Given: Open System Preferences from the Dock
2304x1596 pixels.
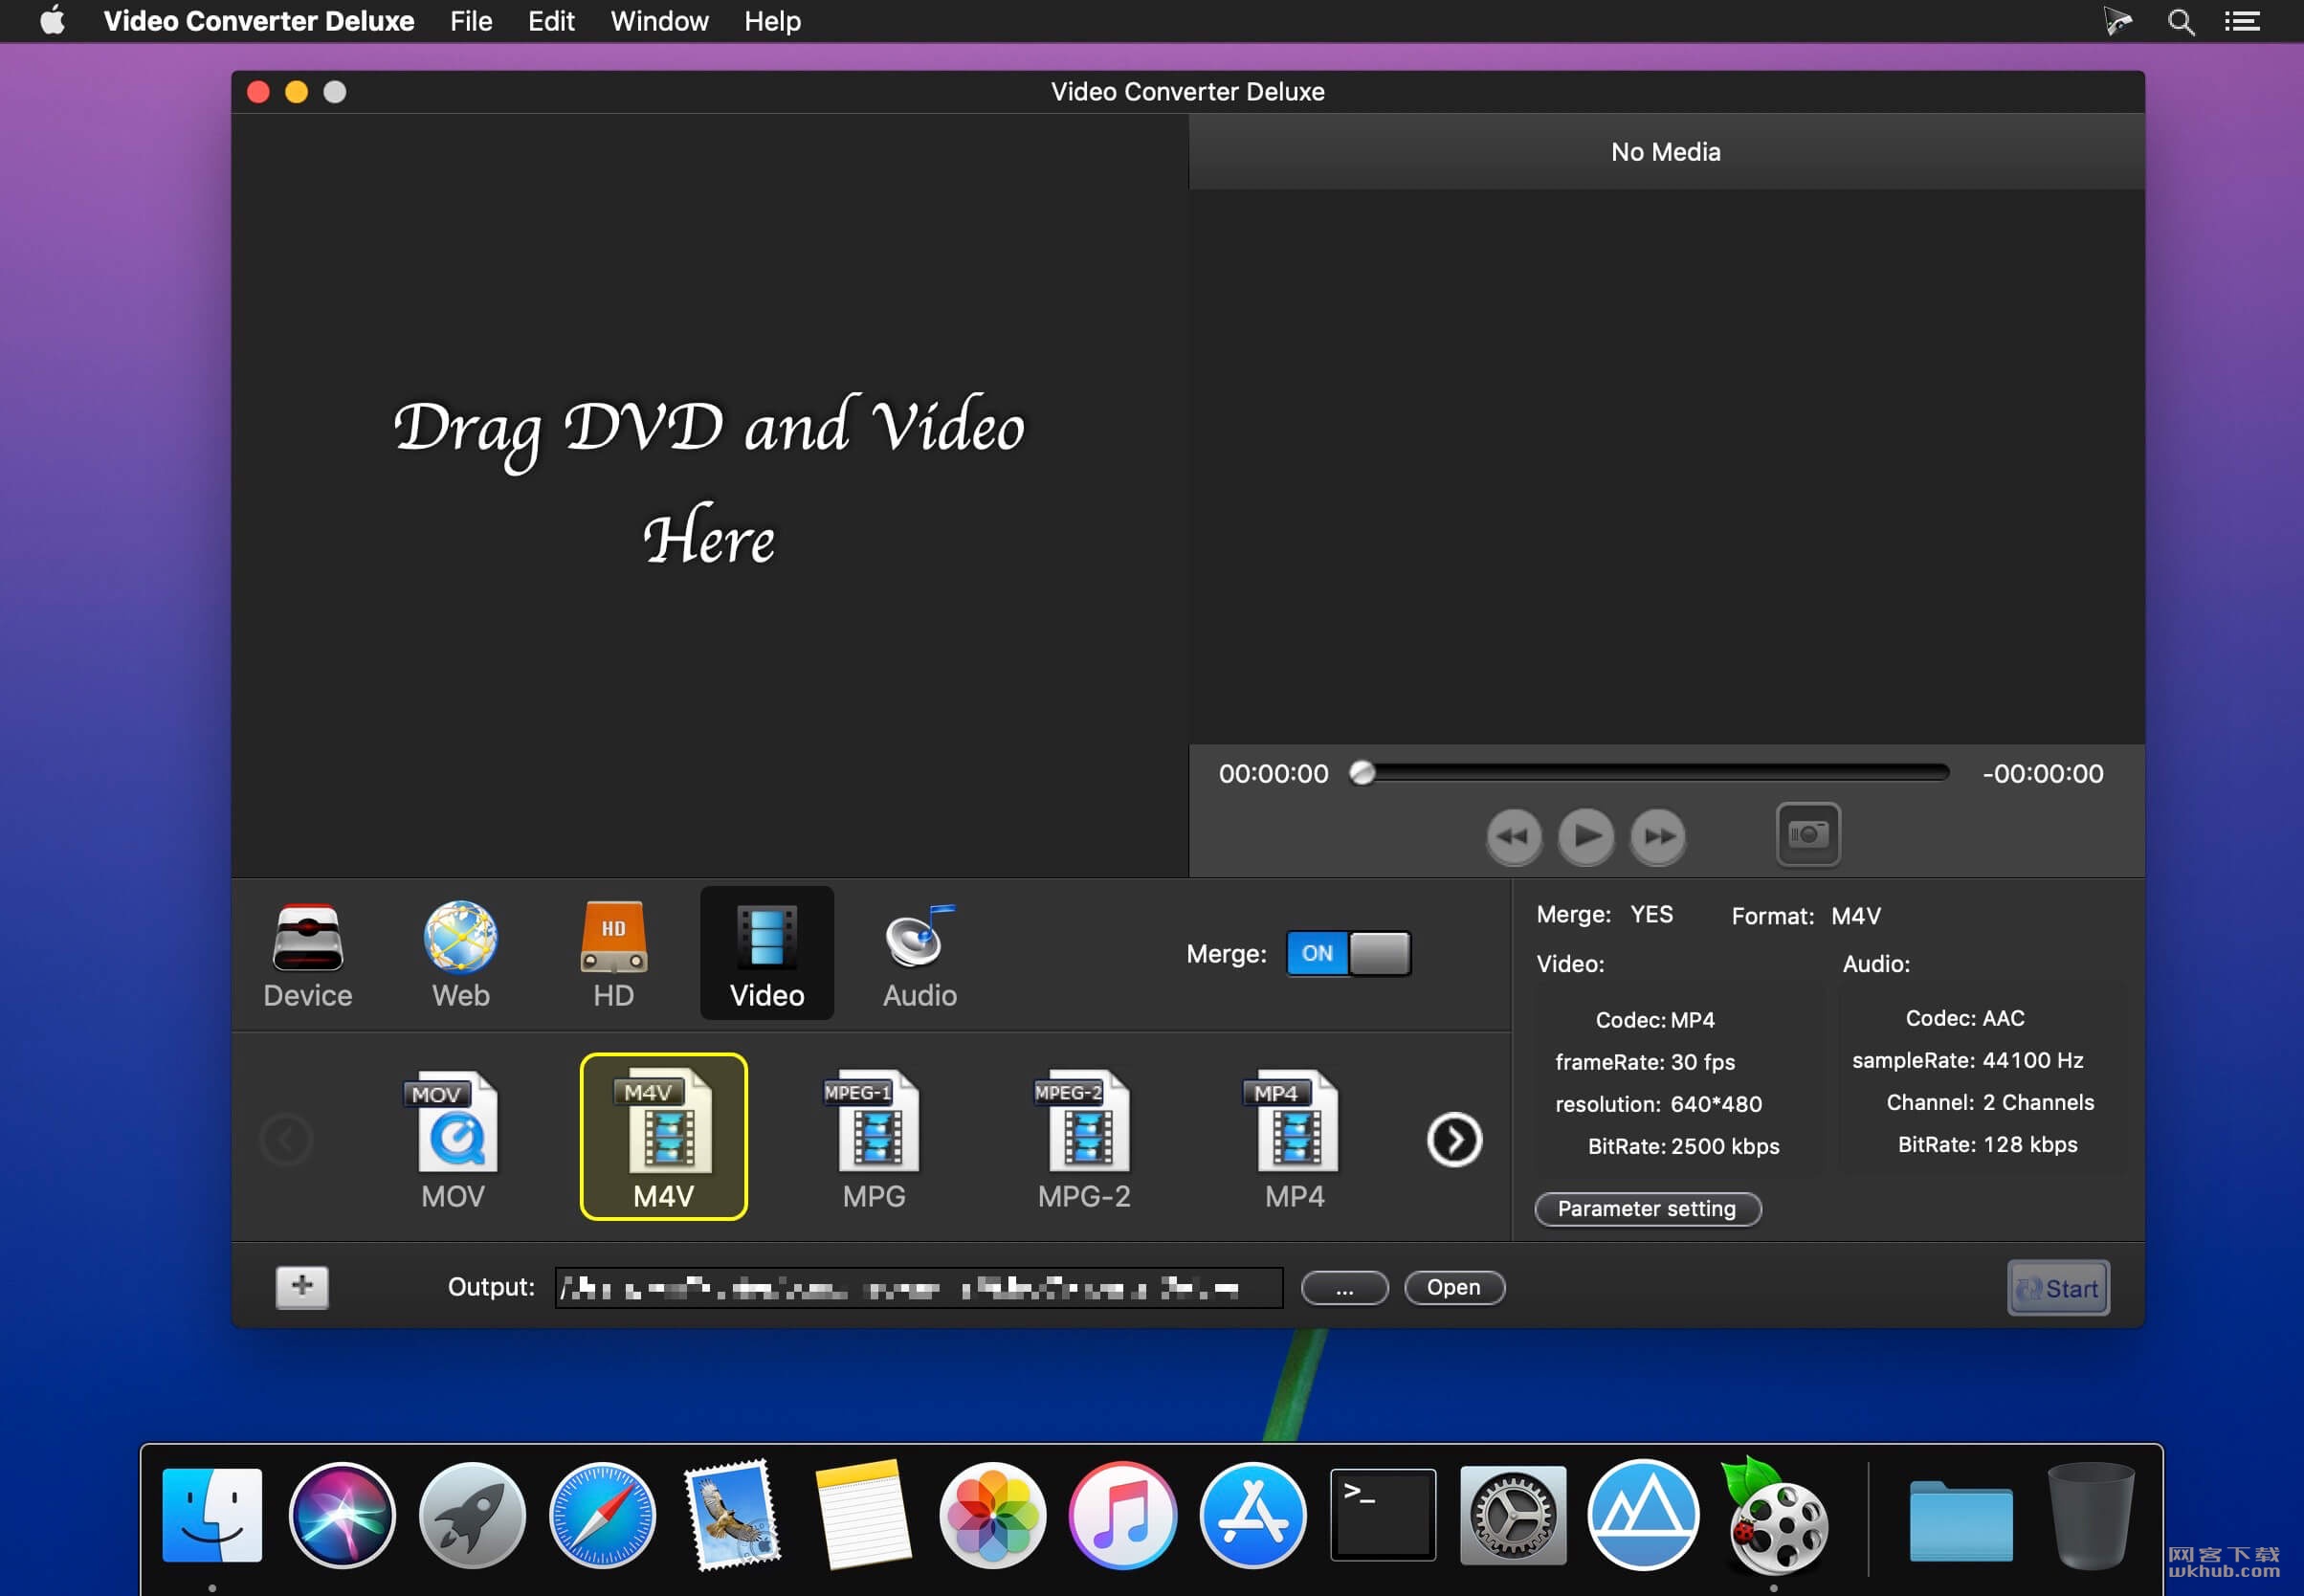Looking at the screenshot, I should [1513, 1514].
